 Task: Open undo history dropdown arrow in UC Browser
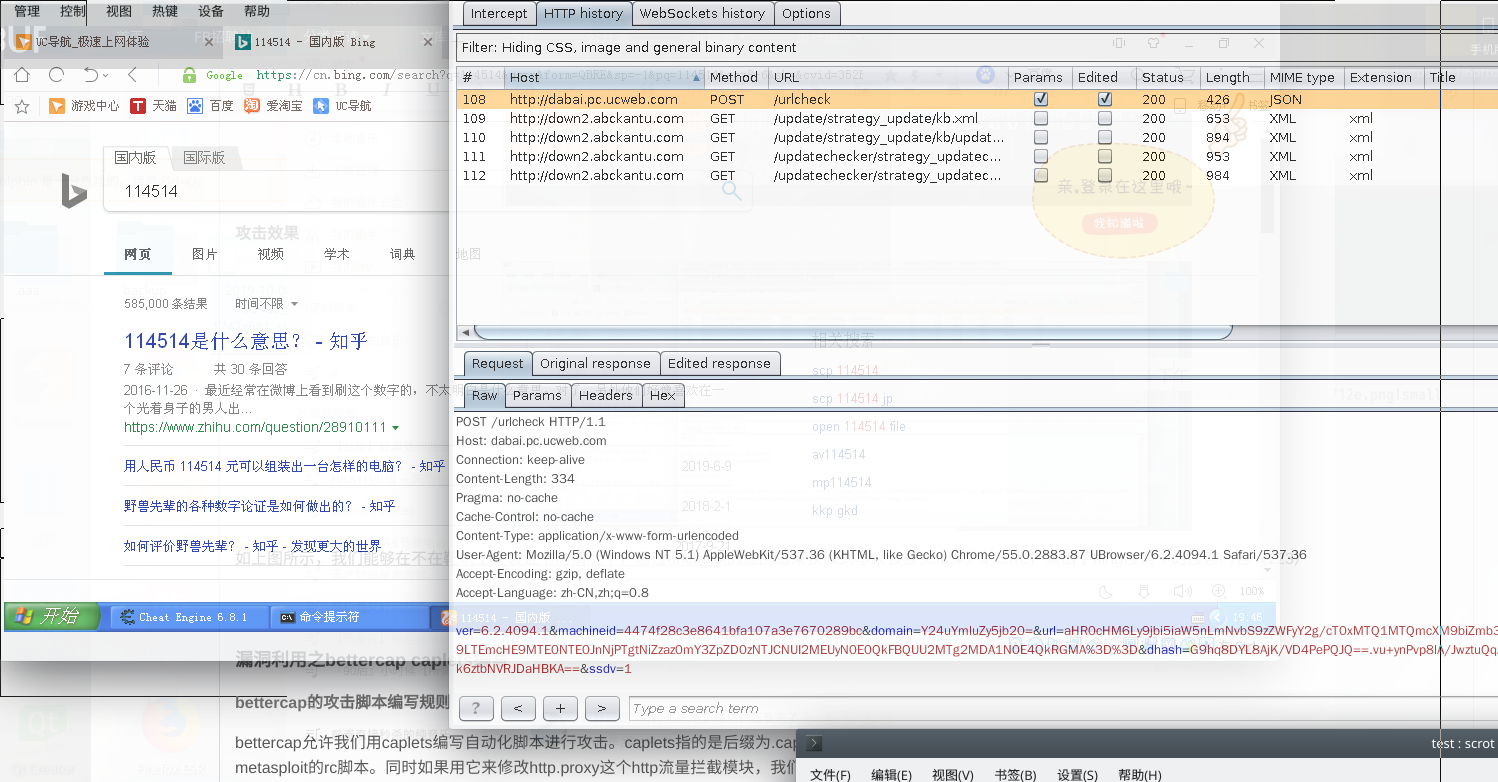click(x=105, y=75)
